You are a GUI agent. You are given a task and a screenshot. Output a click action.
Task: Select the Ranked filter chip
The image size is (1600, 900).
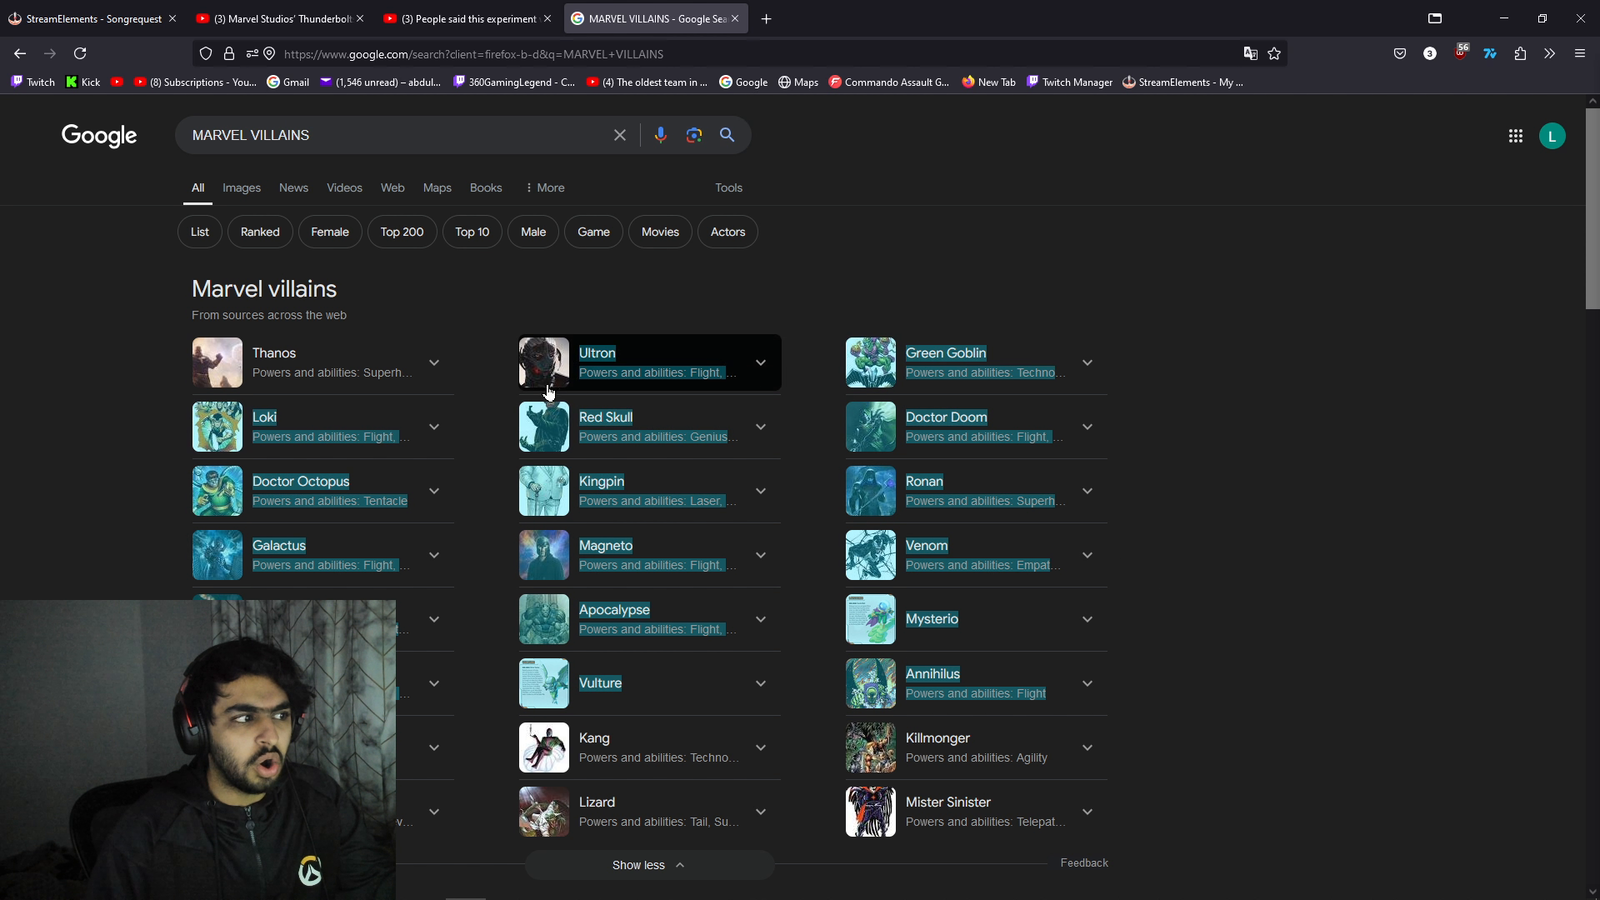[260, 232]
